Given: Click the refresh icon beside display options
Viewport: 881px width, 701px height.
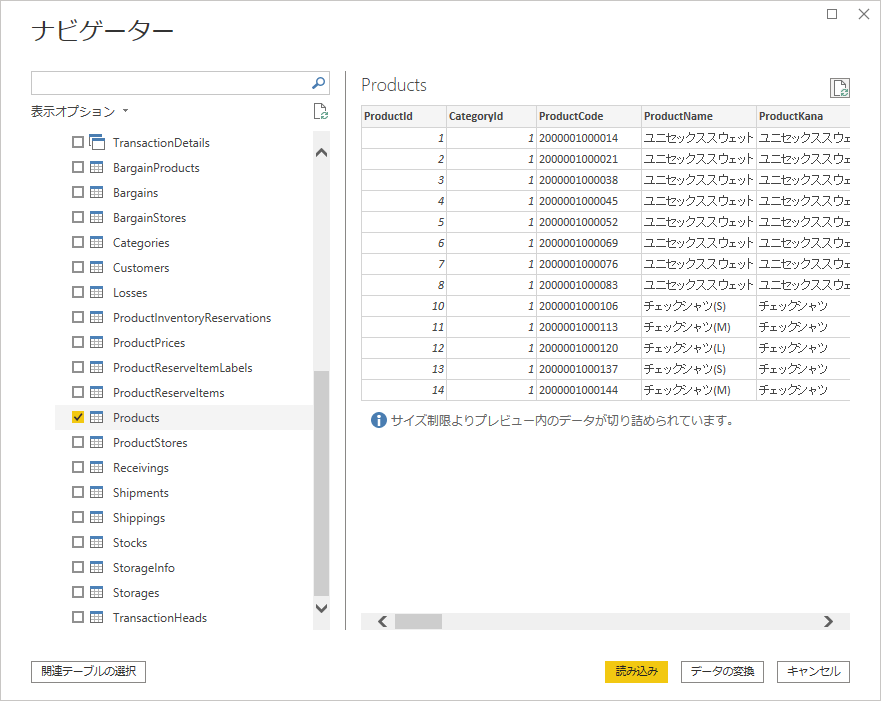Looking at the screenshot, I should (320, 111).
